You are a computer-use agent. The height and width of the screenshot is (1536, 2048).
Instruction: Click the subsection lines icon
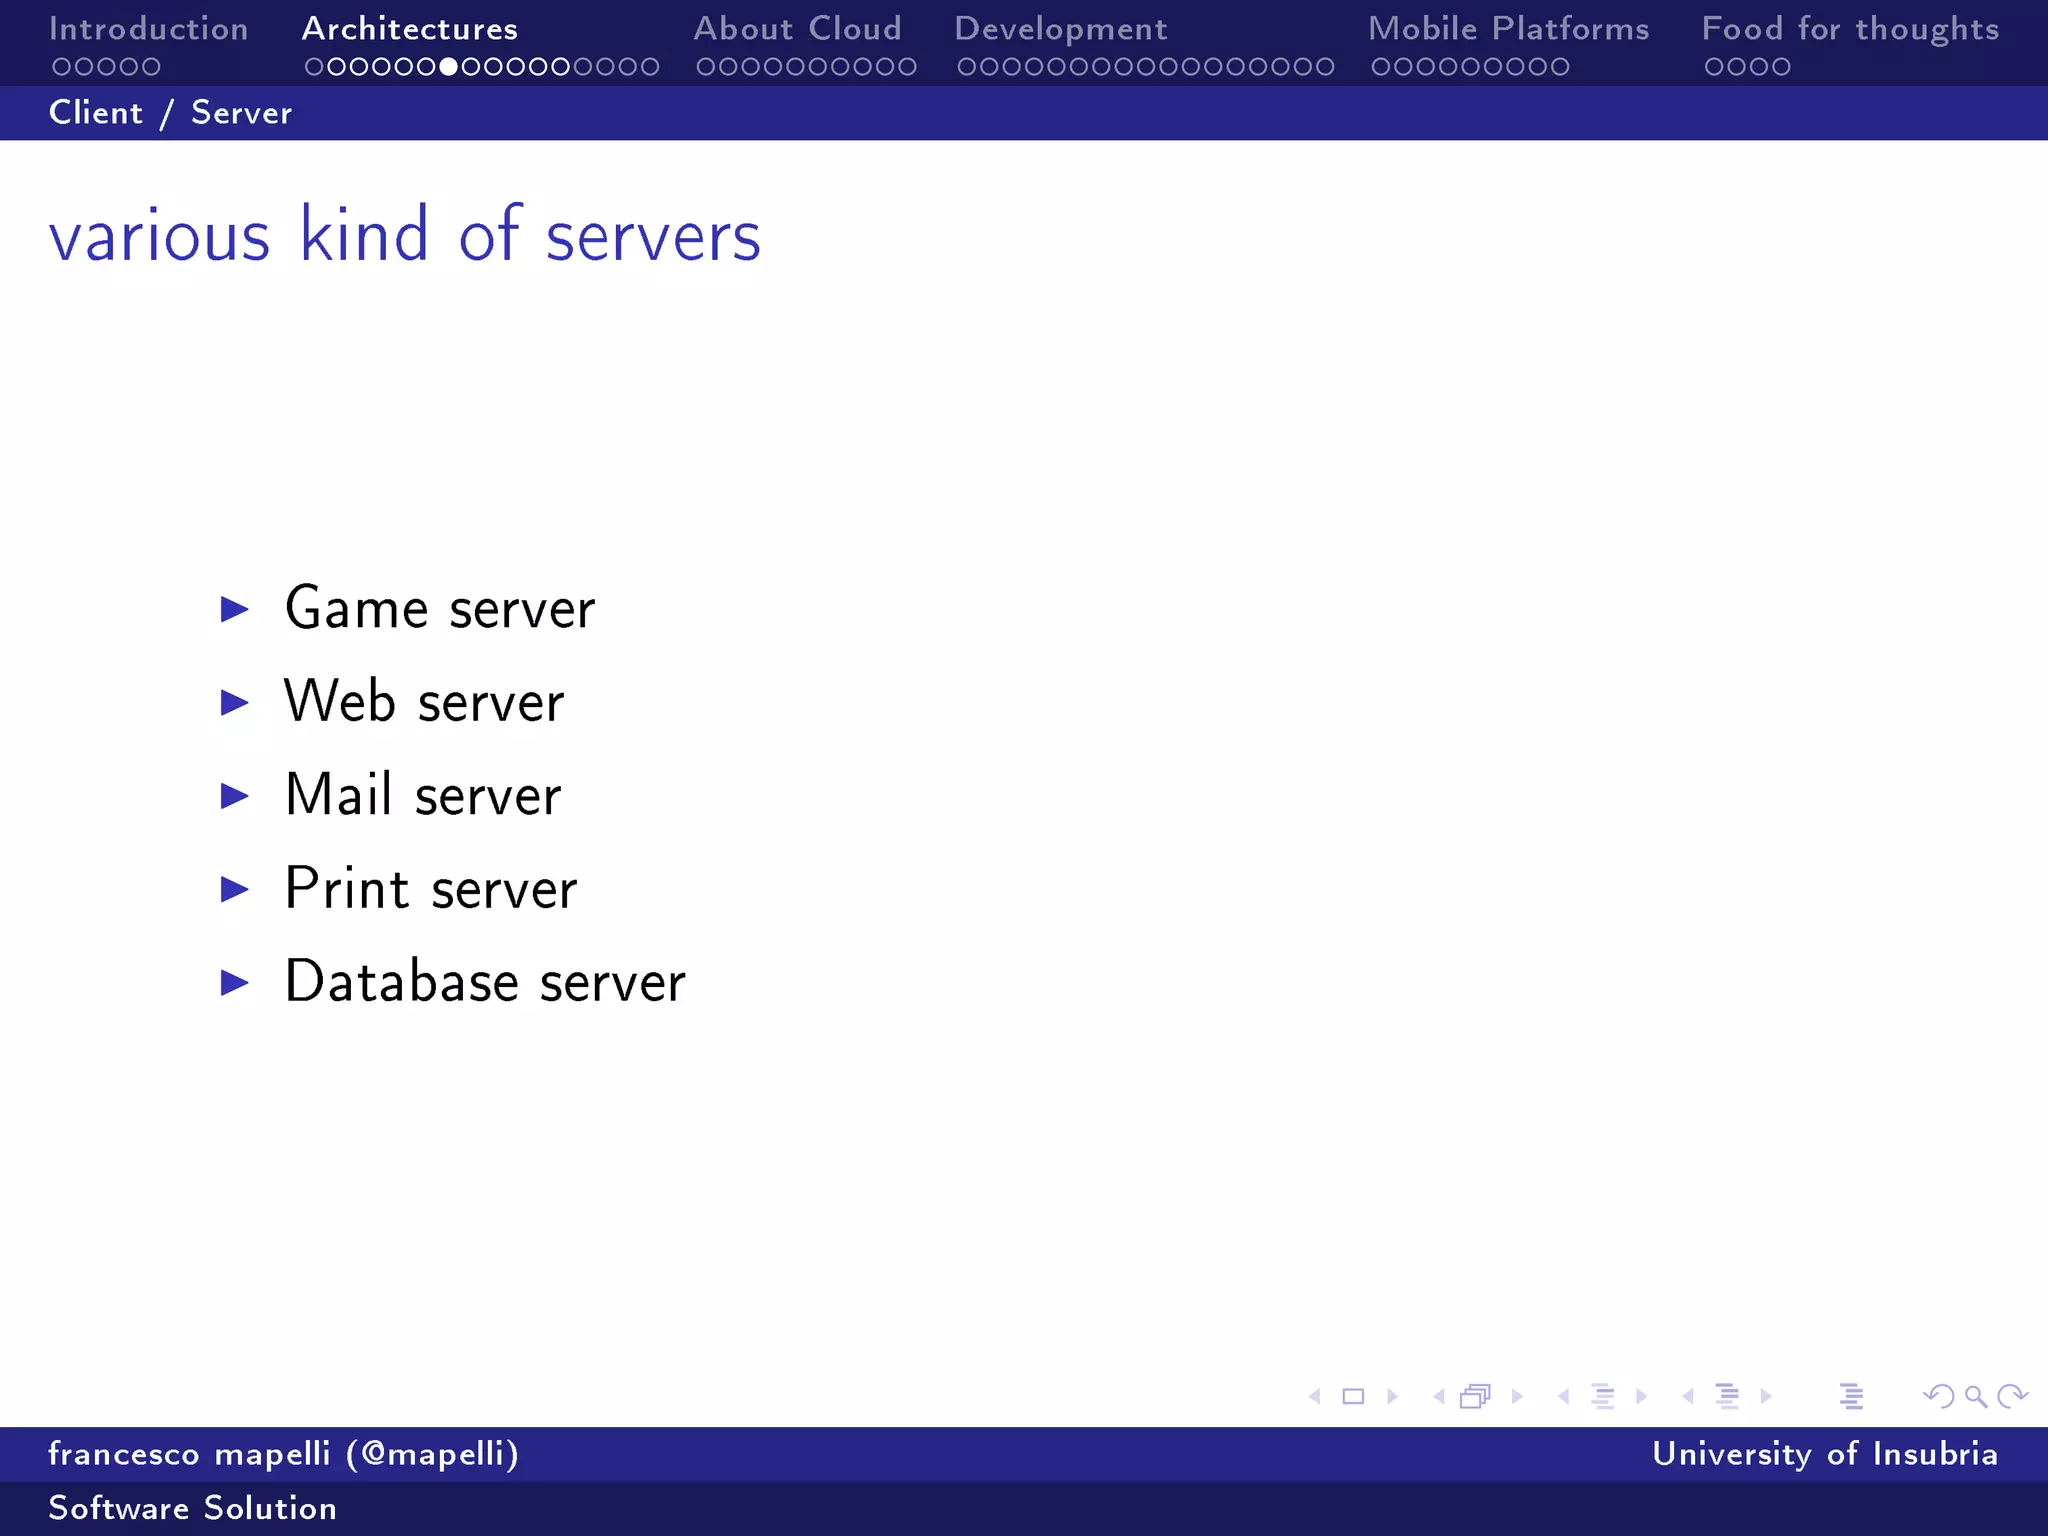point(1603,1396)
